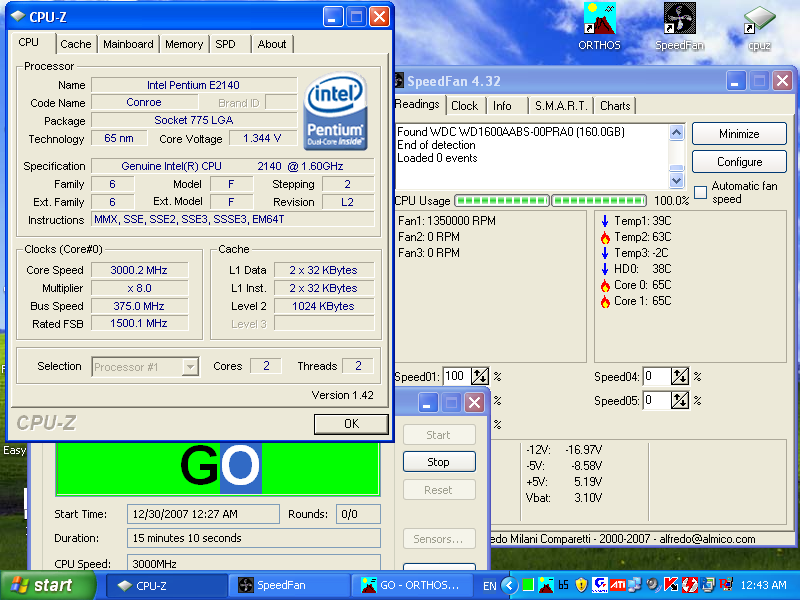Open the SpeedFan desktop shortcut icon
This screenshot has width=800, height=600.
coord(680,20)
